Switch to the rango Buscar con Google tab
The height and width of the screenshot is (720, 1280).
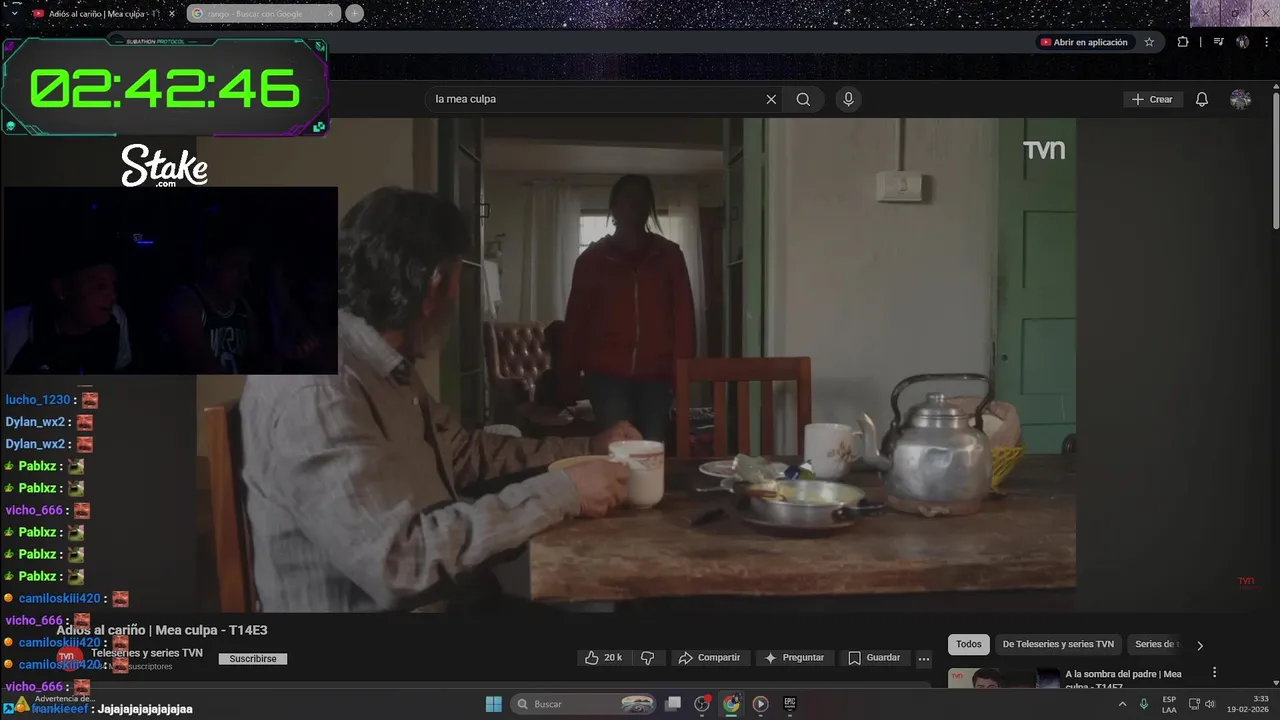(262, 14)
